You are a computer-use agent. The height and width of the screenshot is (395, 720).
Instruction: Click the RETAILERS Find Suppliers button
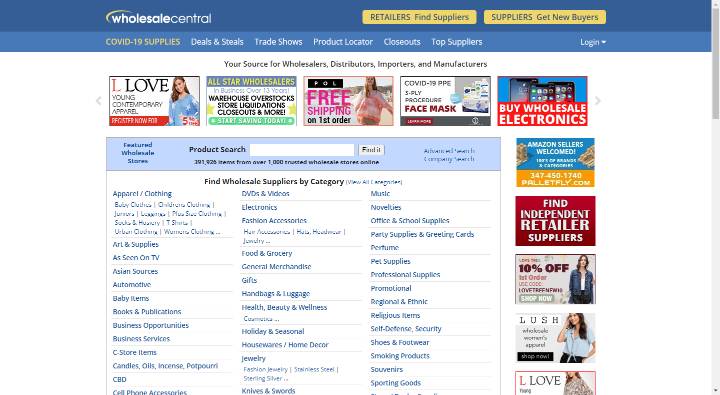click(x=419, y=17)
